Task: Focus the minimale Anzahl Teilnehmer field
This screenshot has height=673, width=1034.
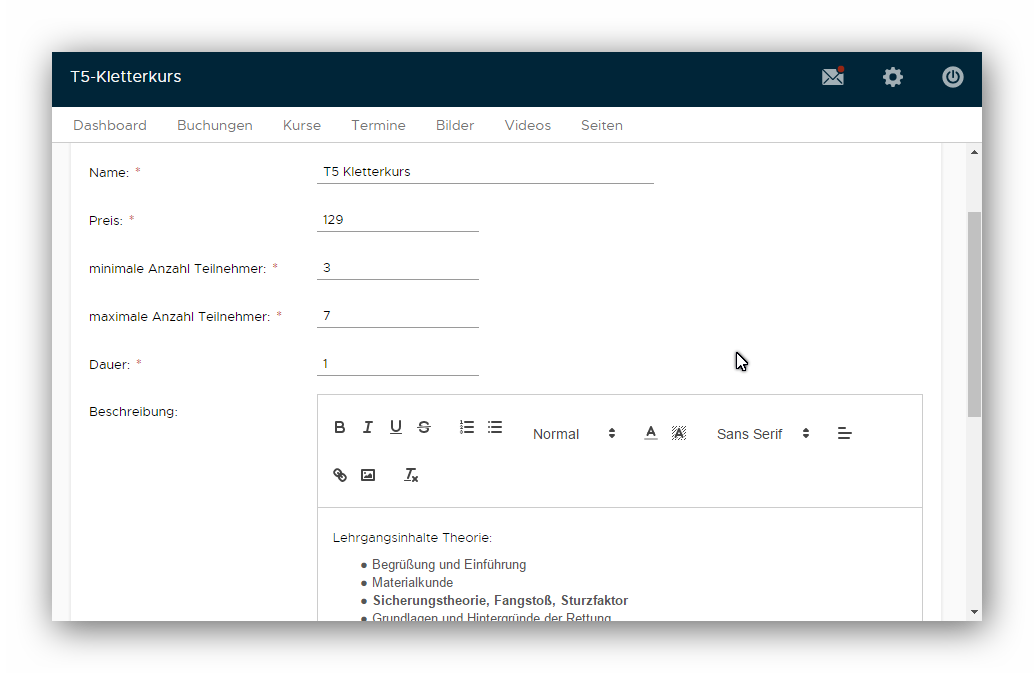Action: click(x=398, y=268)
